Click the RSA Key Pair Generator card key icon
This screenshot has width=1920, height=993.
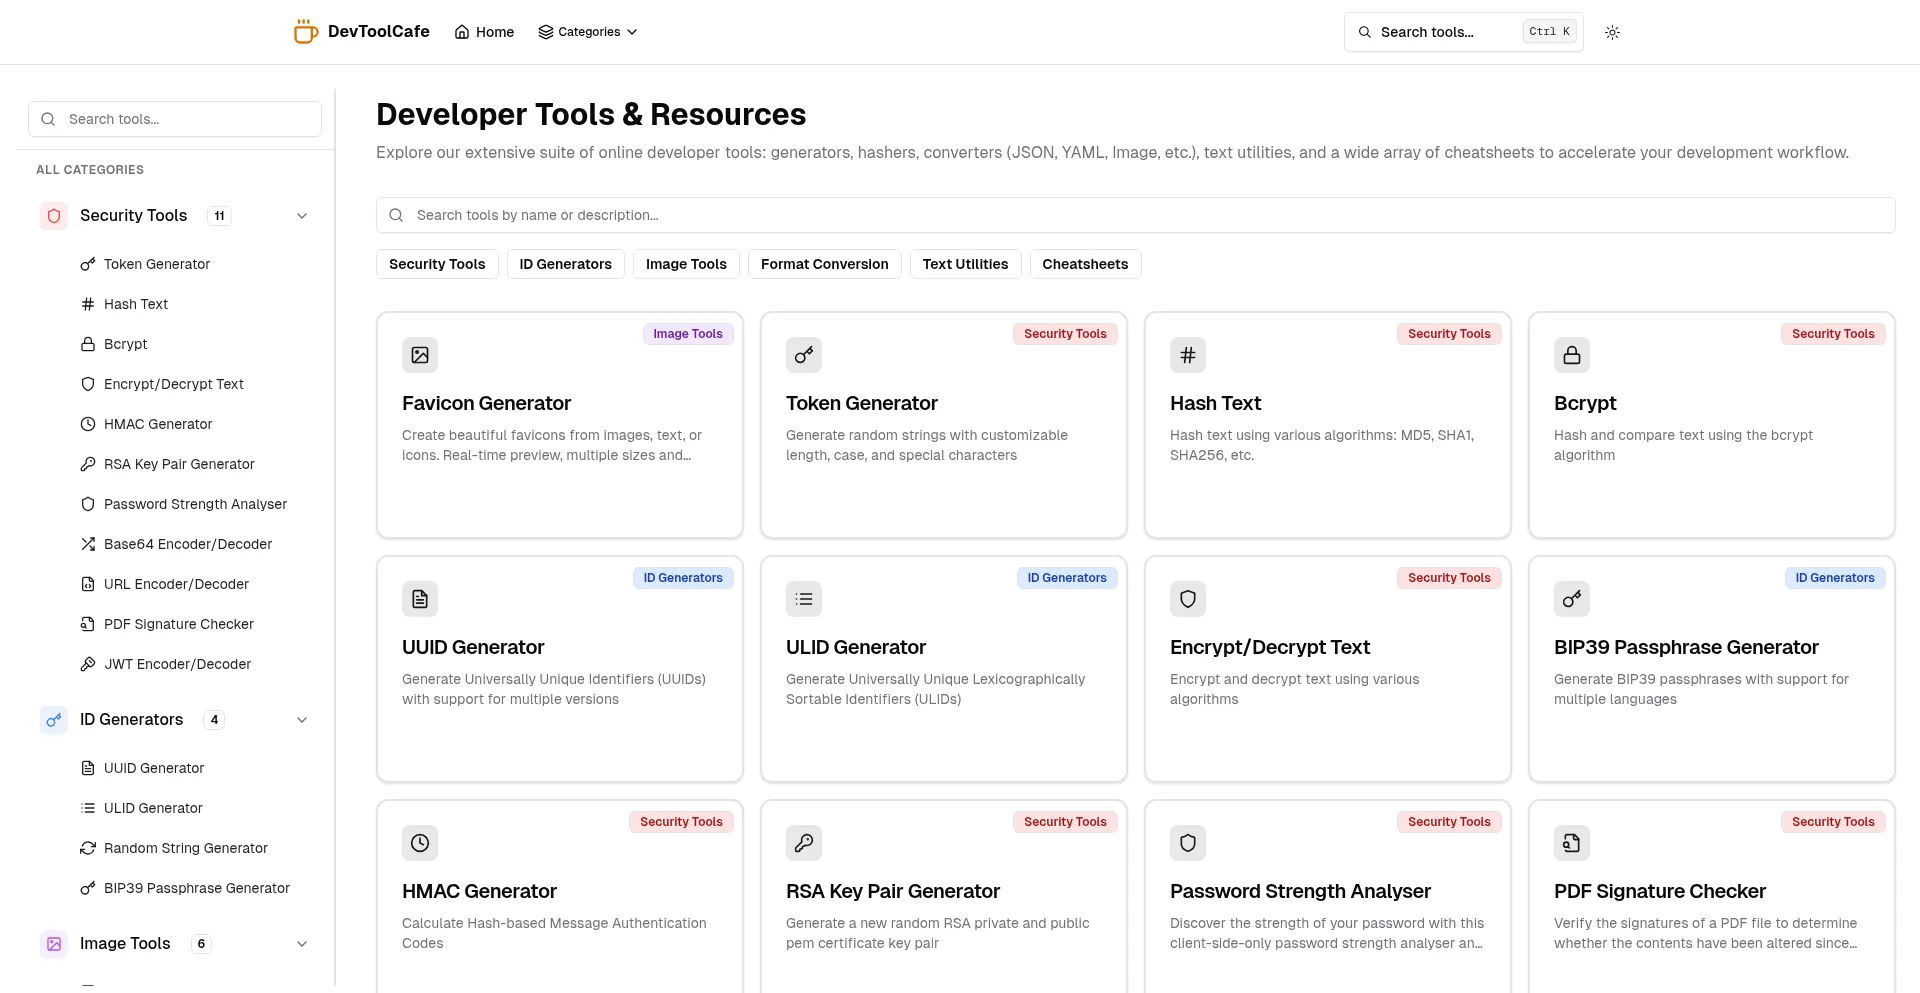[804, 843]
